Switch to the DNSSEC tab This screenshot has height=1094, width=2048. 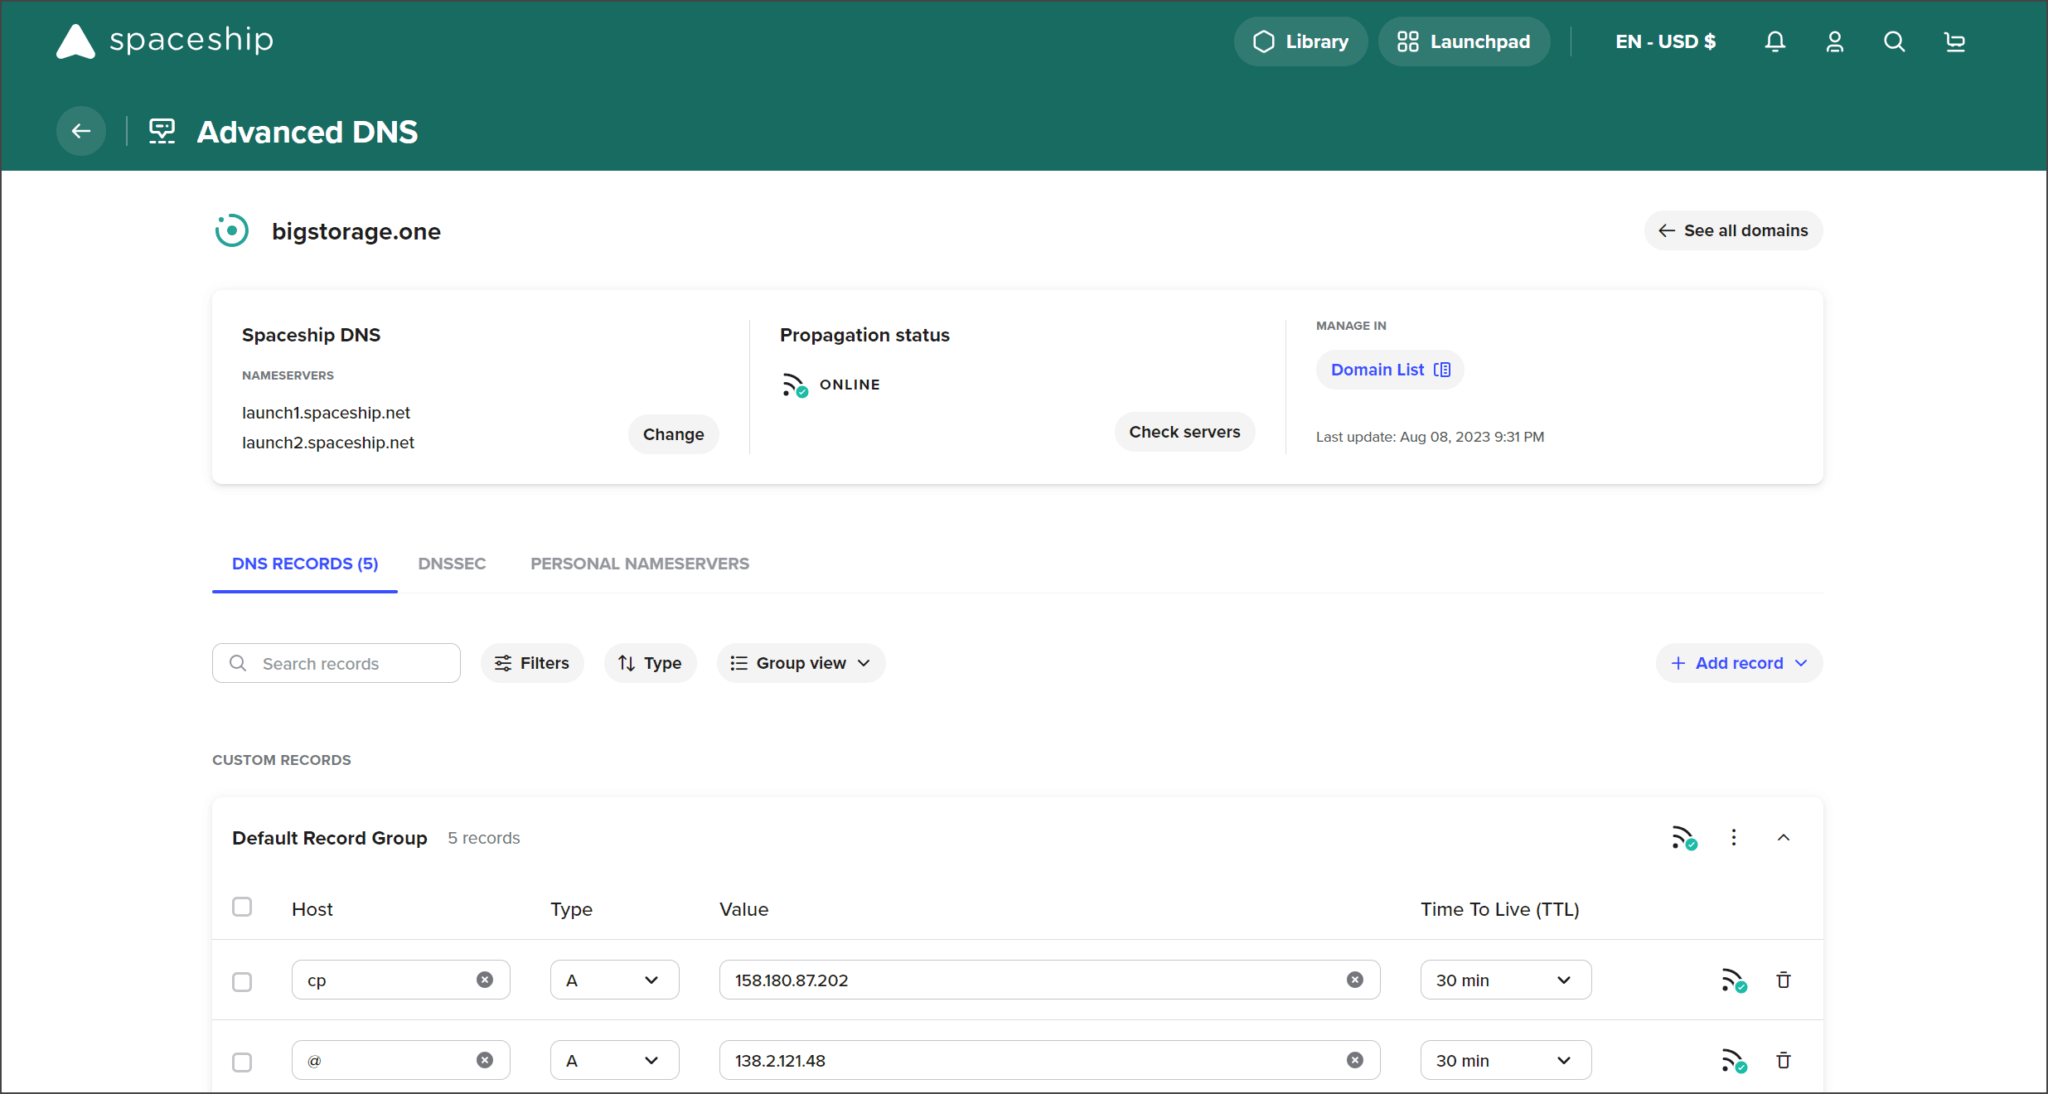(x=452, y=564)
